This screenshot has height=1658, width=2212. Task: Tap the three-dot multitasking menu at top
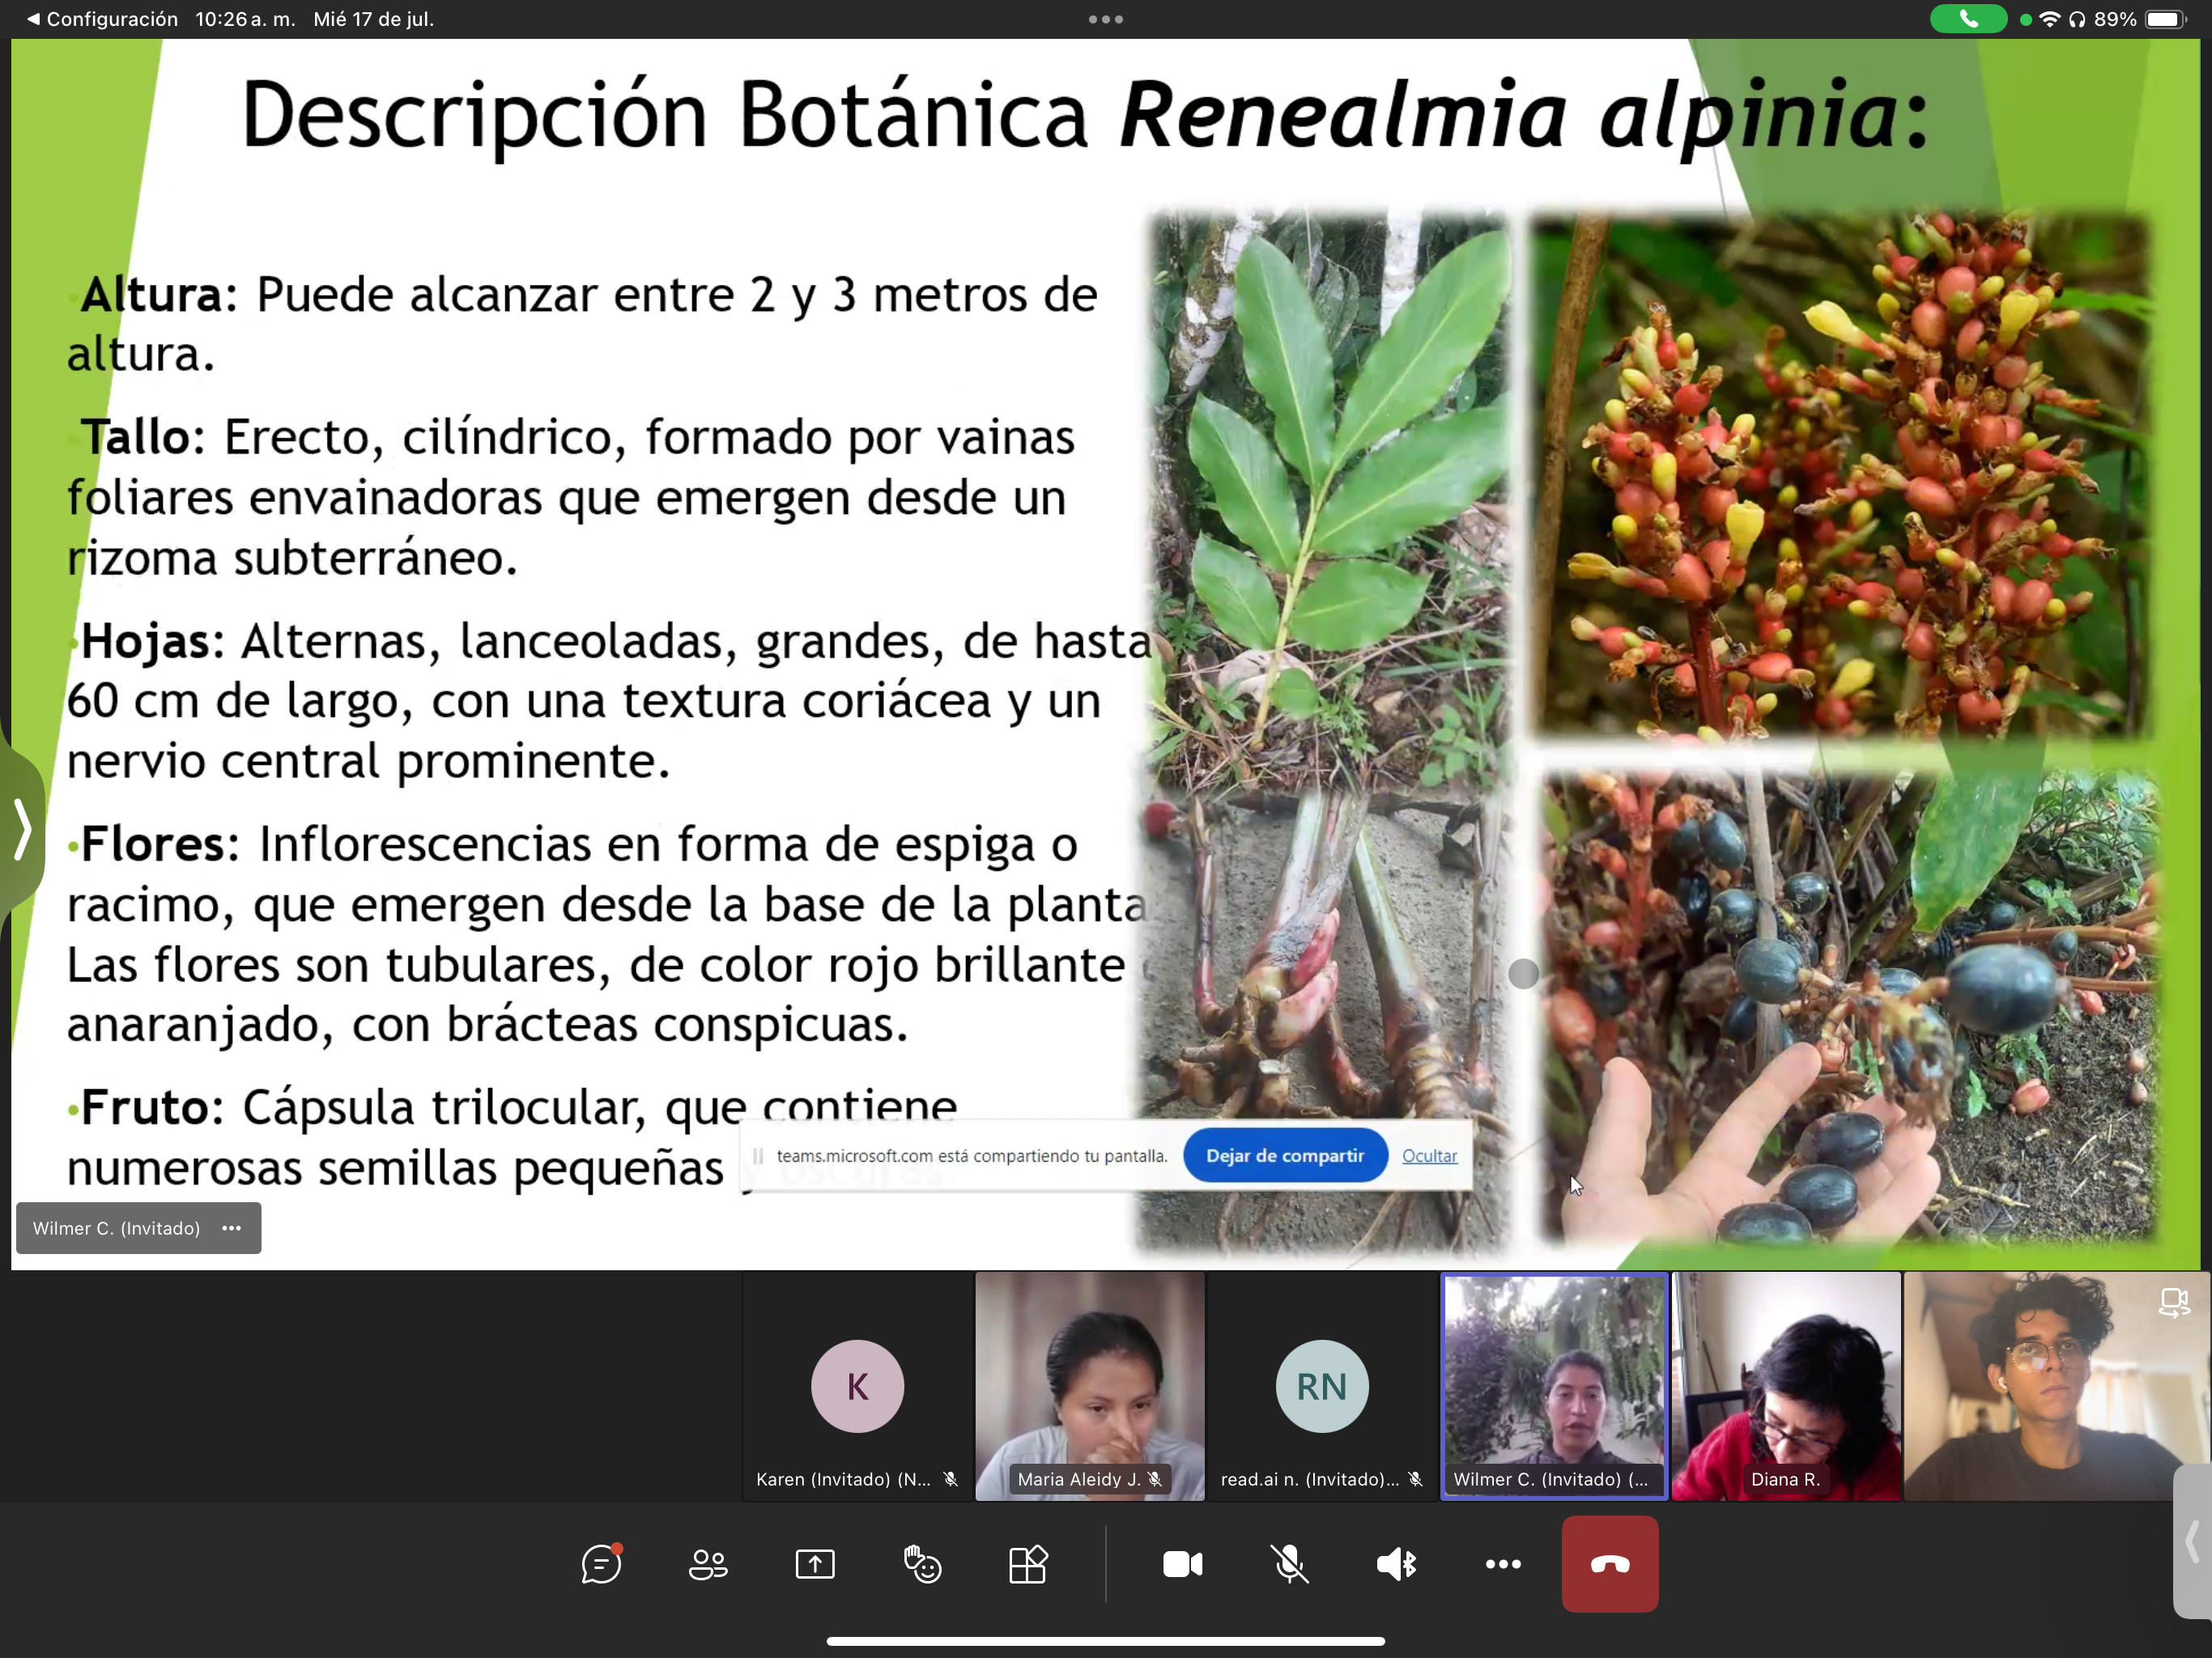click(x=1105, y=19)
